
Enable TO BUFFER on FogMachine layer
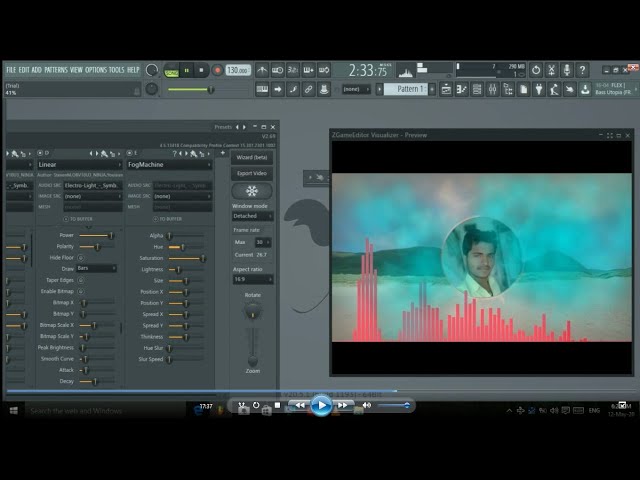pyautogui.click(x=167, y=219)
